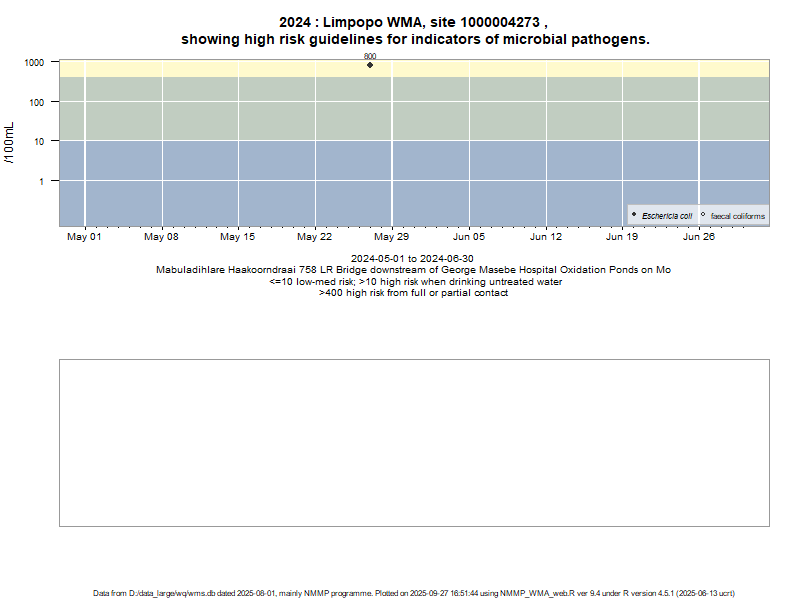The height and width of the screenshot is (600, 800).
Task: Click the May 01 x-axis label
Action: point(84,238)
